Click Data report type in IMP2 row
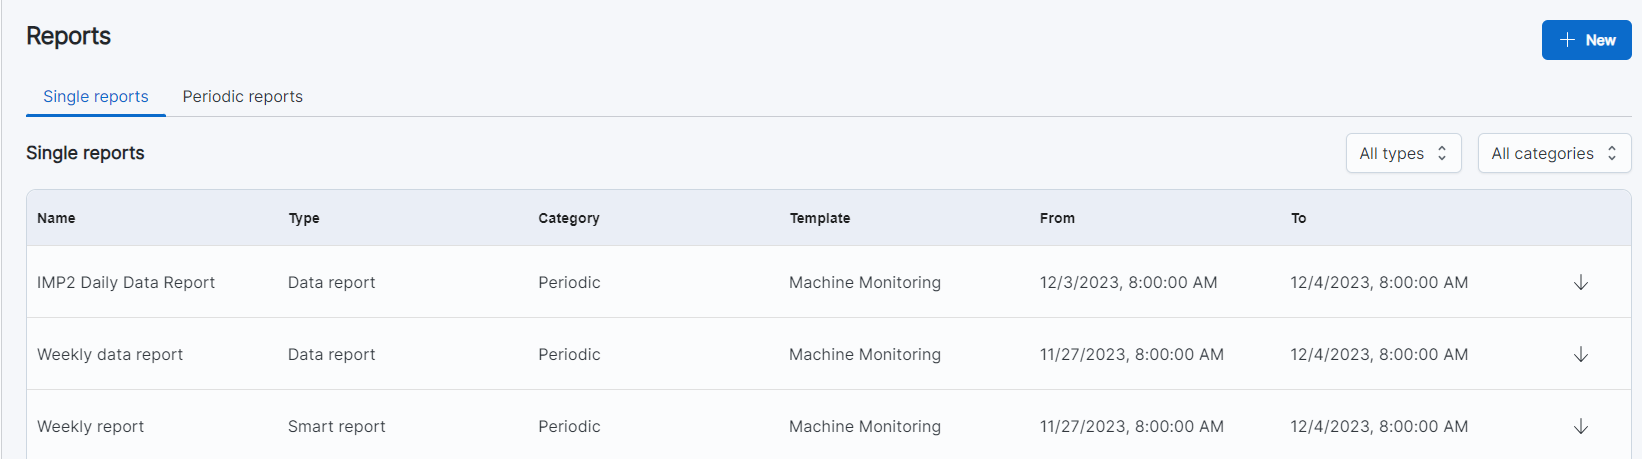Screen dimensions: 1642x459 coord(331,282)
